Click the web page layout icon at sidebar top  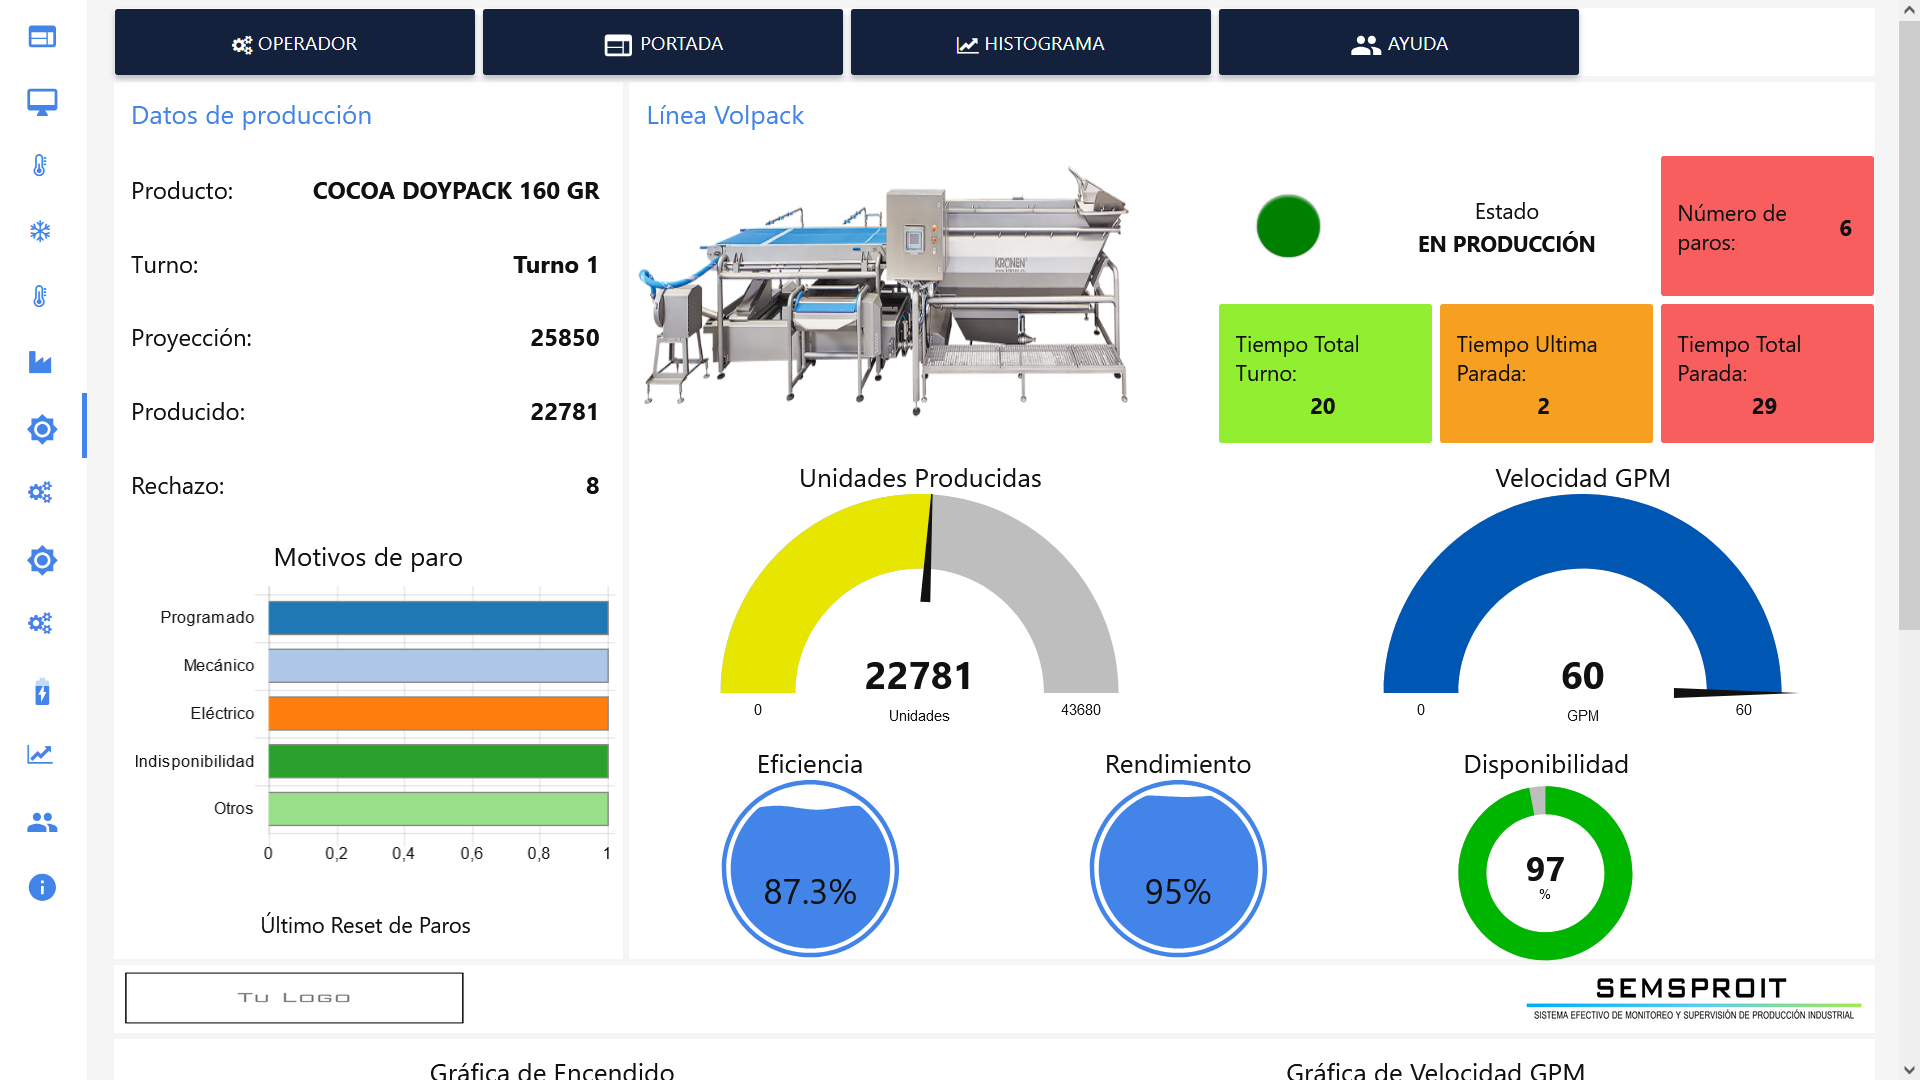42,37
